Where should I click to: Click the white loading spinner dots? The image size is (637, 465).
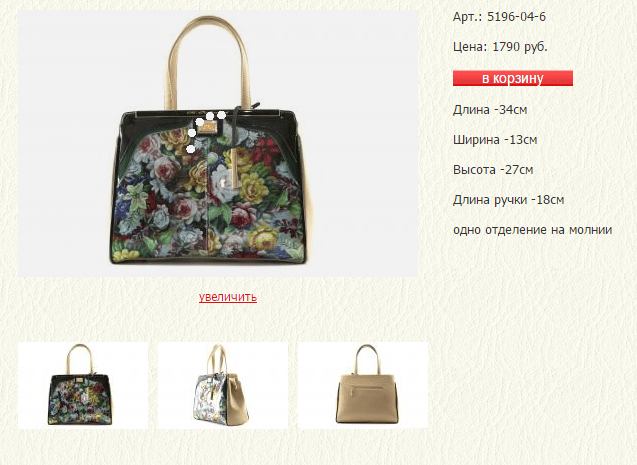click(x=206, y=131)
